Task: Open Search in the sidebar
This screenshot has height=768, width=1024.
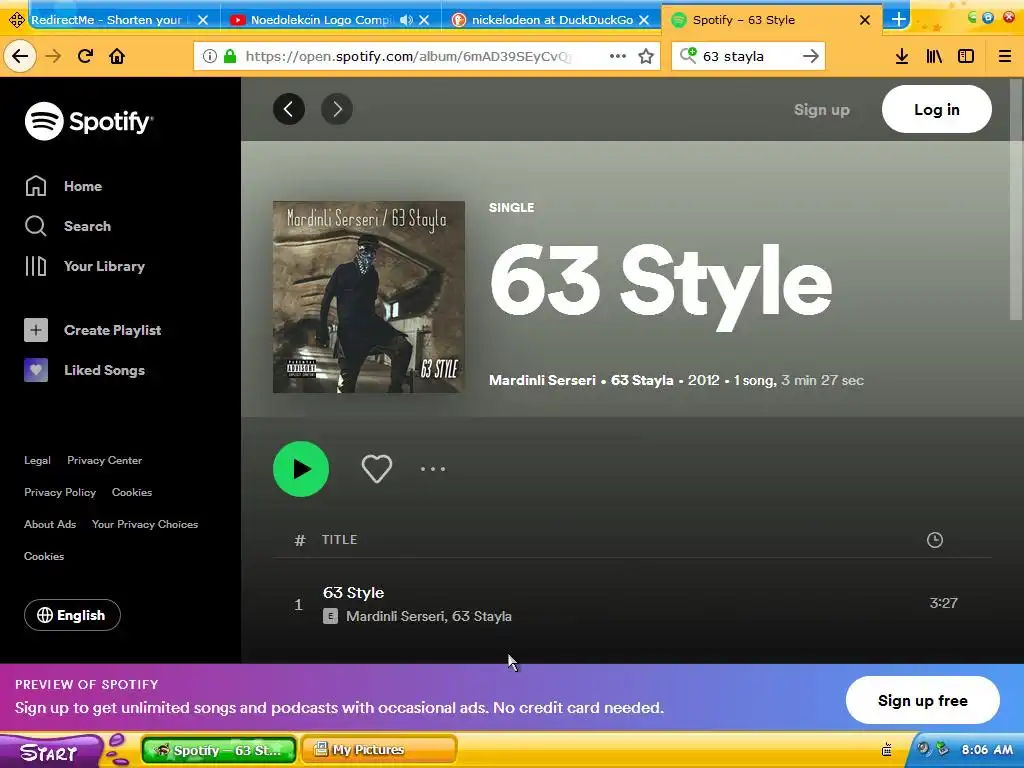Action: click(68, 226)
